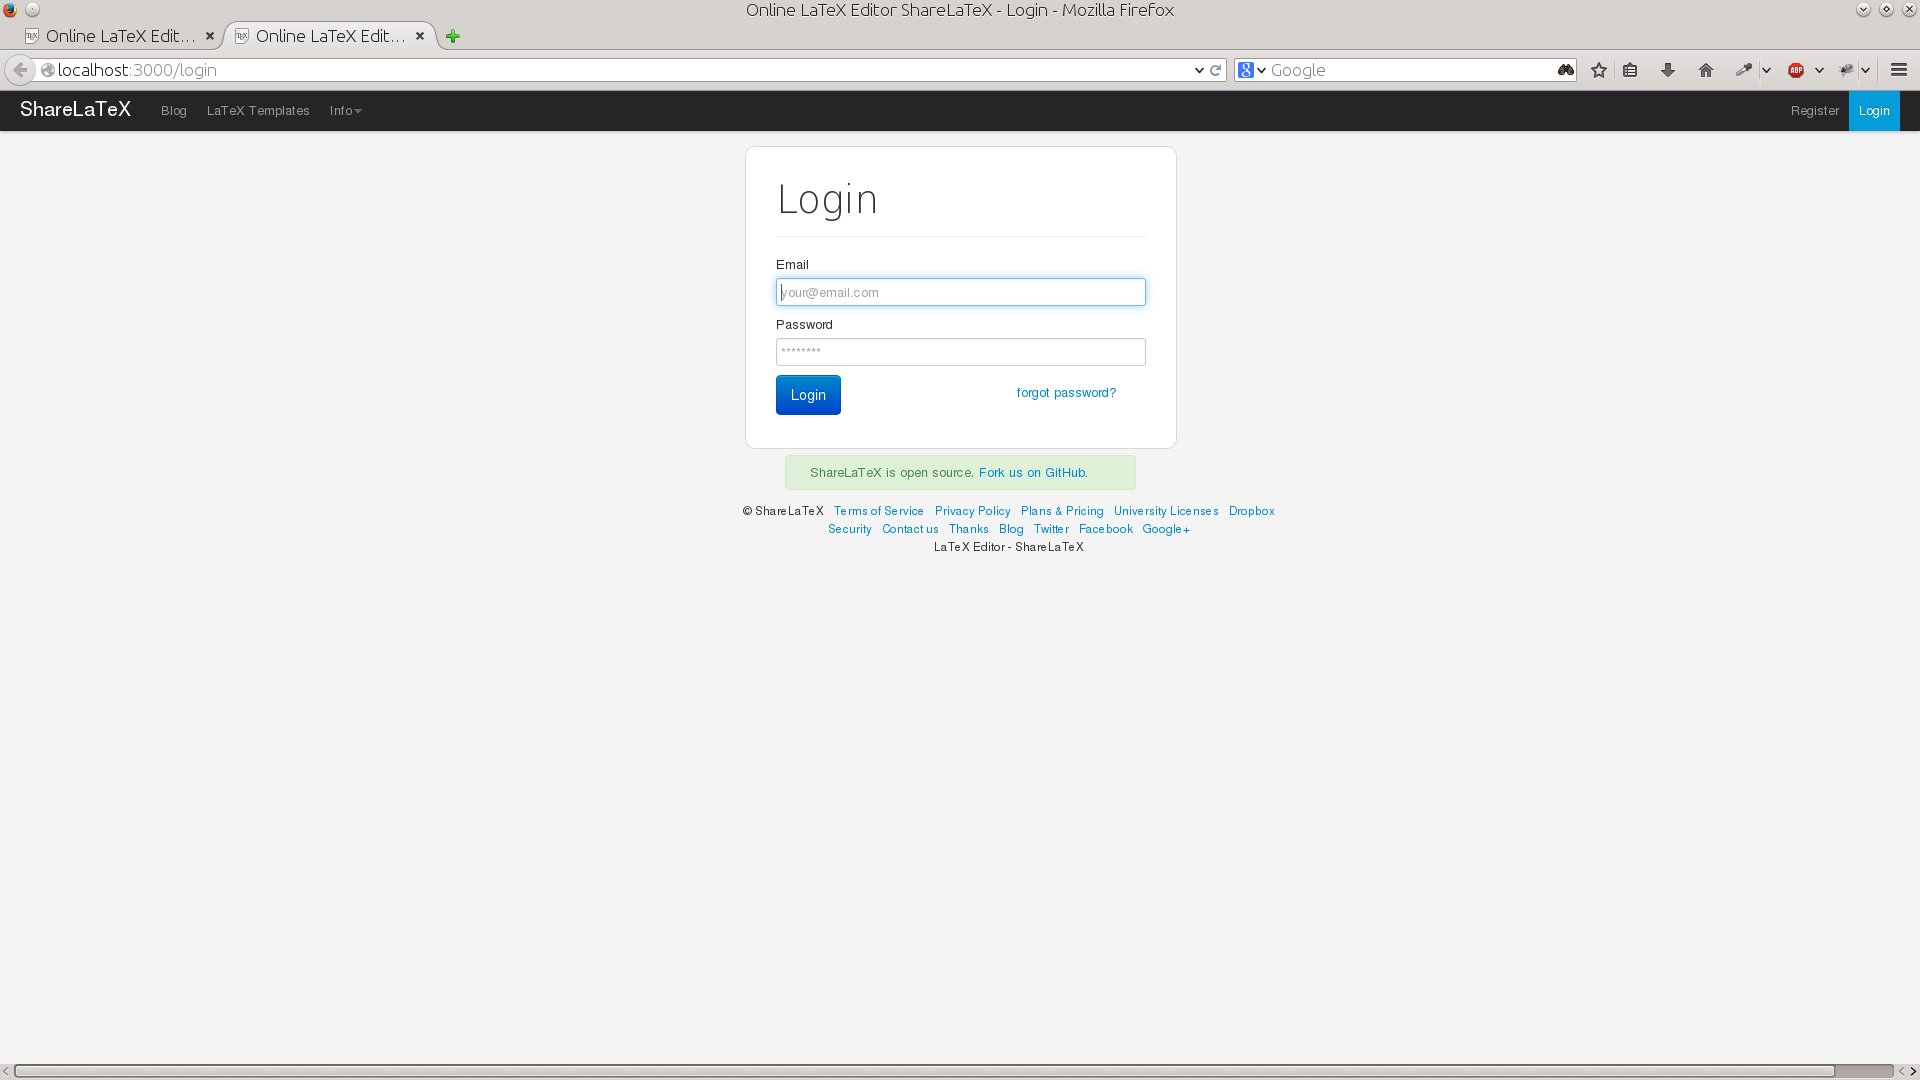Focus the Password input field

pos(960,352)
